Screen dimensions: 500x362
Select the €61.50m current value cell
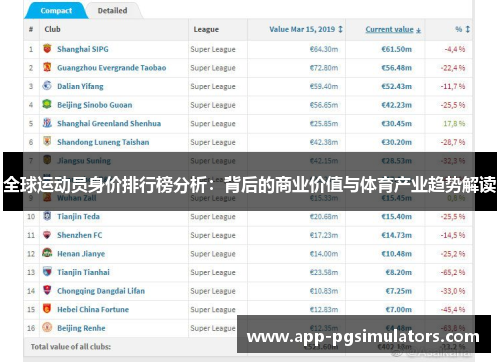396,49
